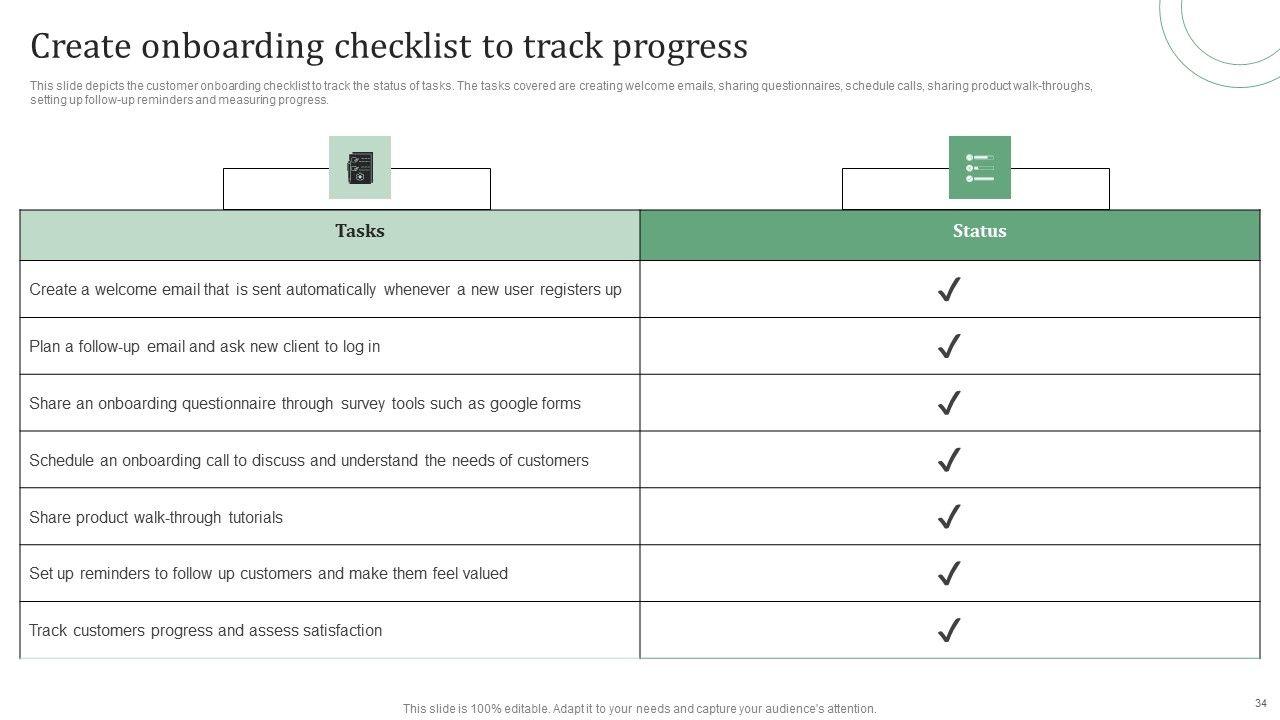Select the 'Share an onboarding questionnaire' row text

pyautogui.click(x=305, y=404)
